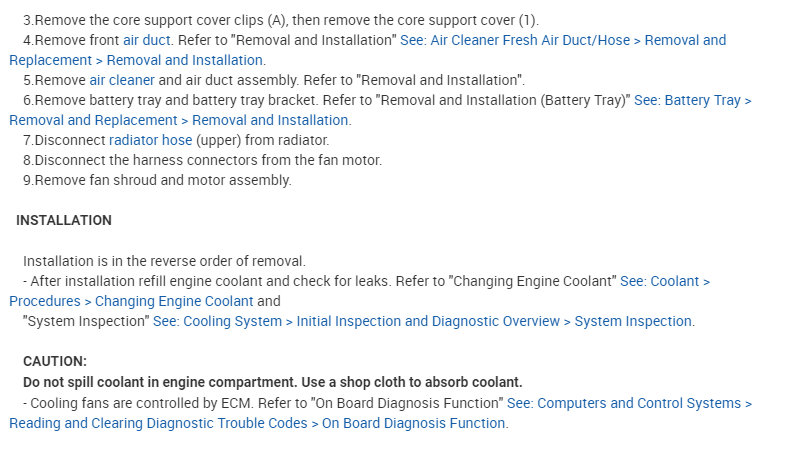Click 'Installation is in the reverse order' sentence
This screenshot has width=786, height=467.
point(164,261)
